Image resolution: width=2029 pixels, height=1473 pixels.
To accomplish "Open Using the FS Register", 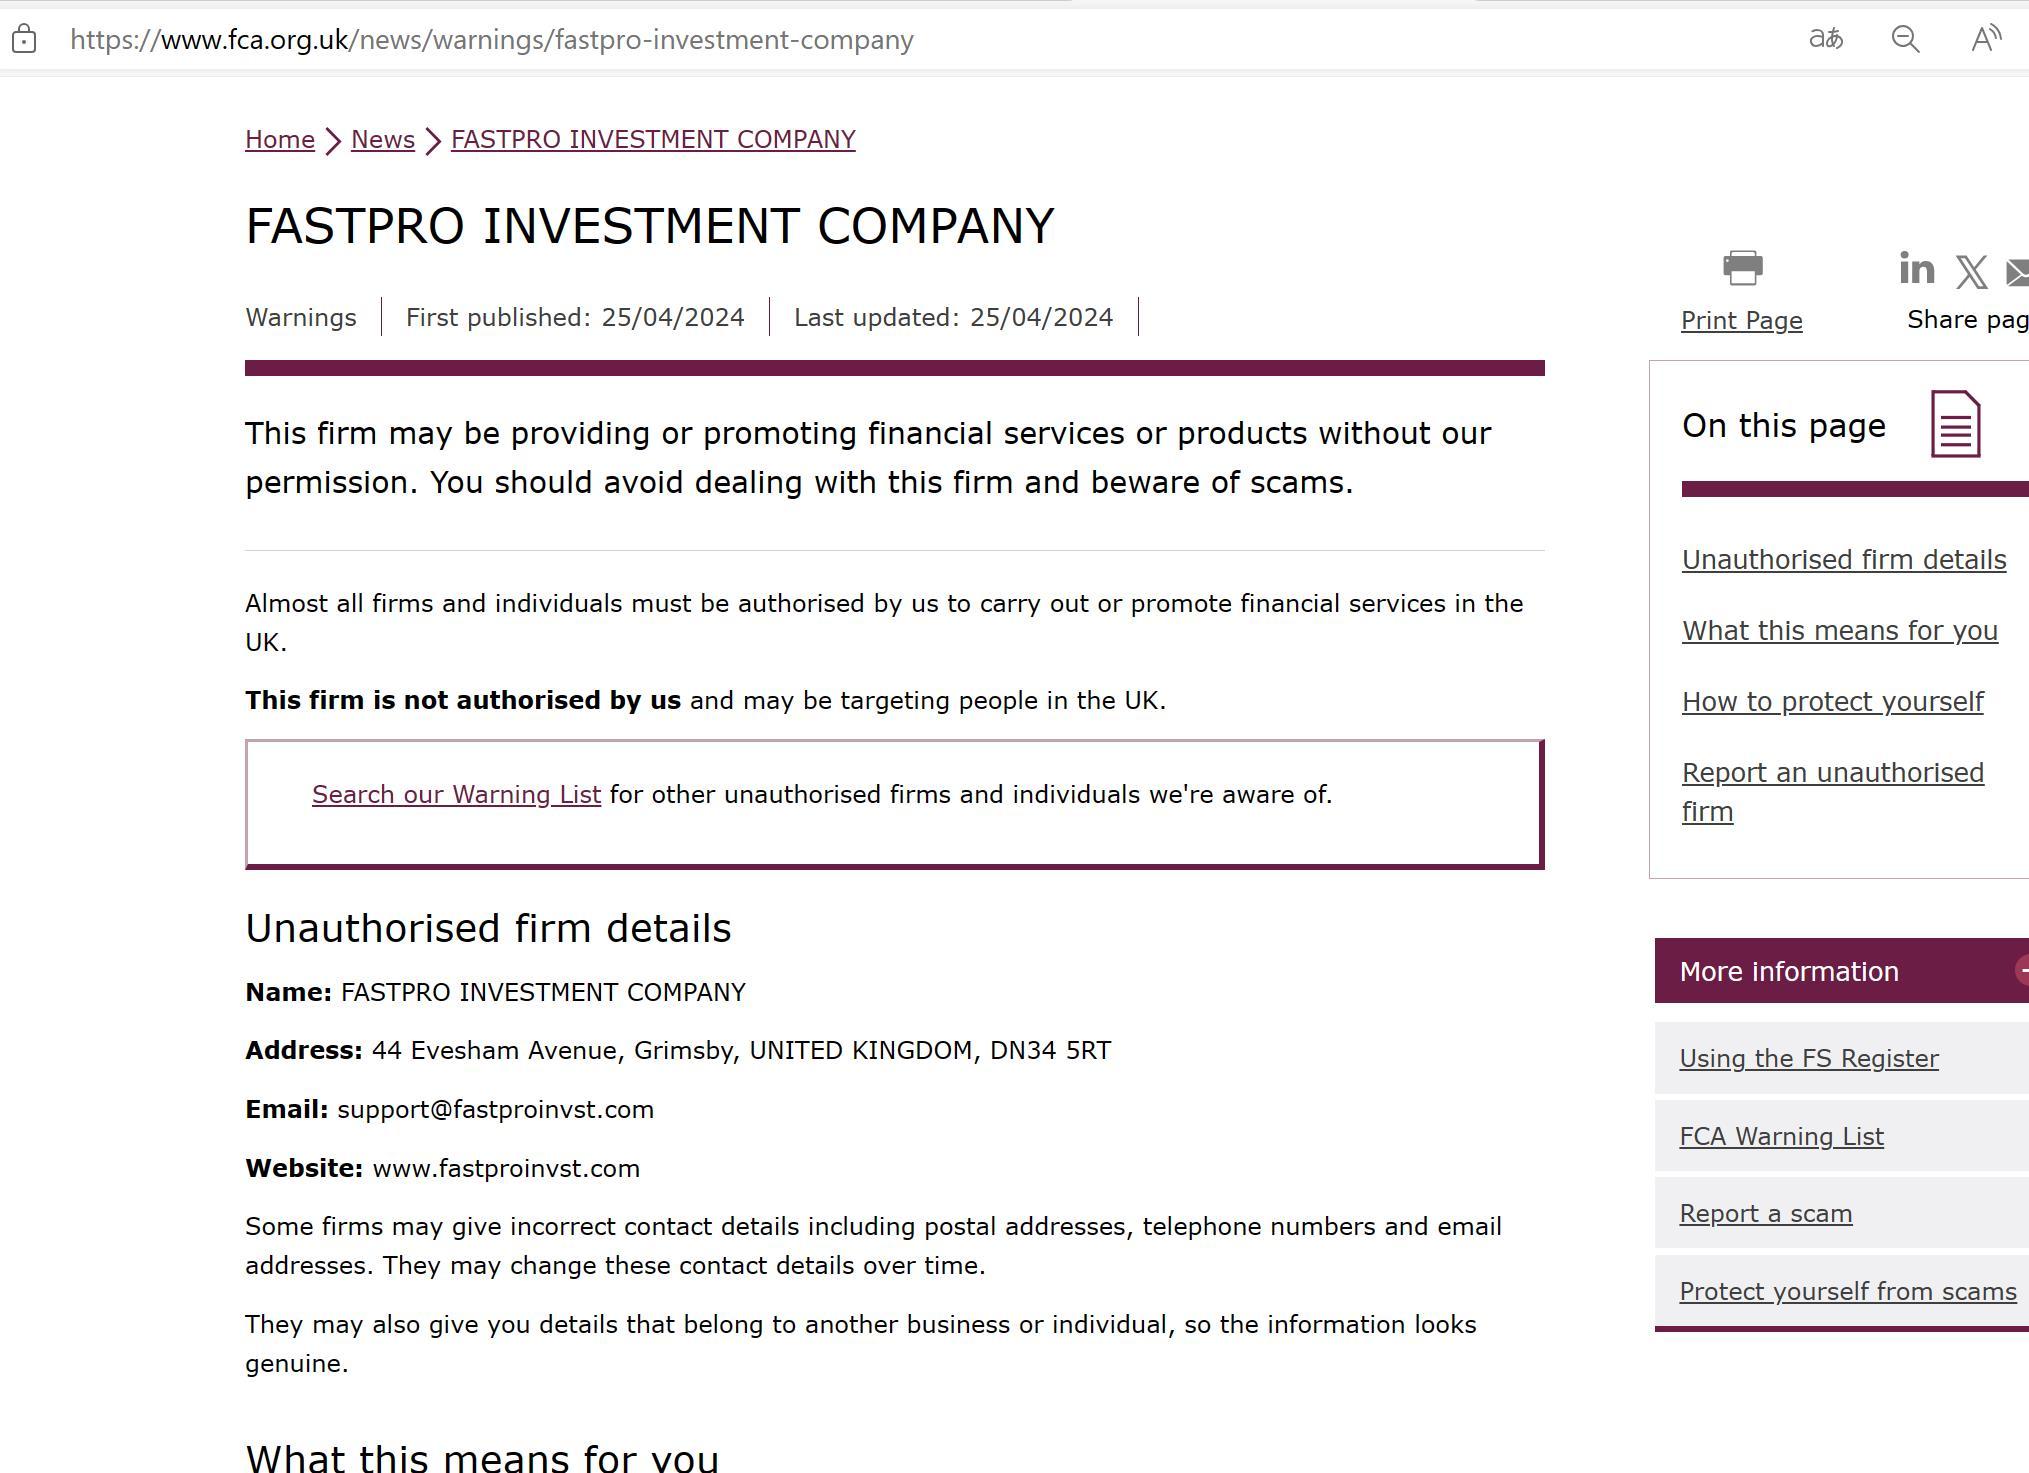I will point(1808,1058).
